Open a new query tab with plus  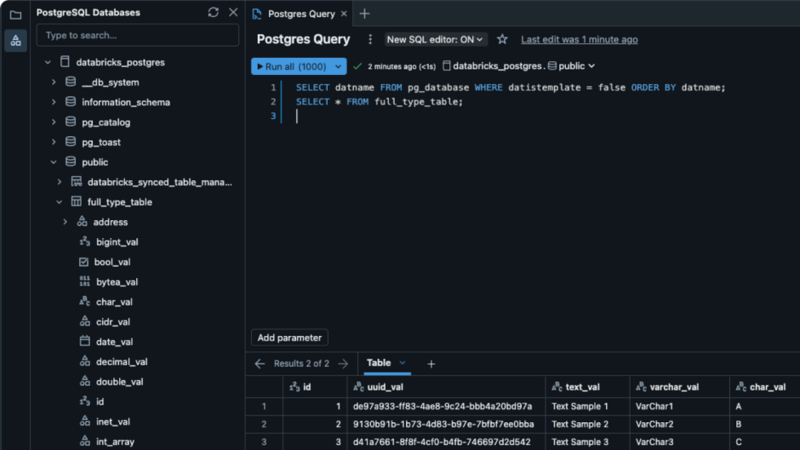point(364,14)
